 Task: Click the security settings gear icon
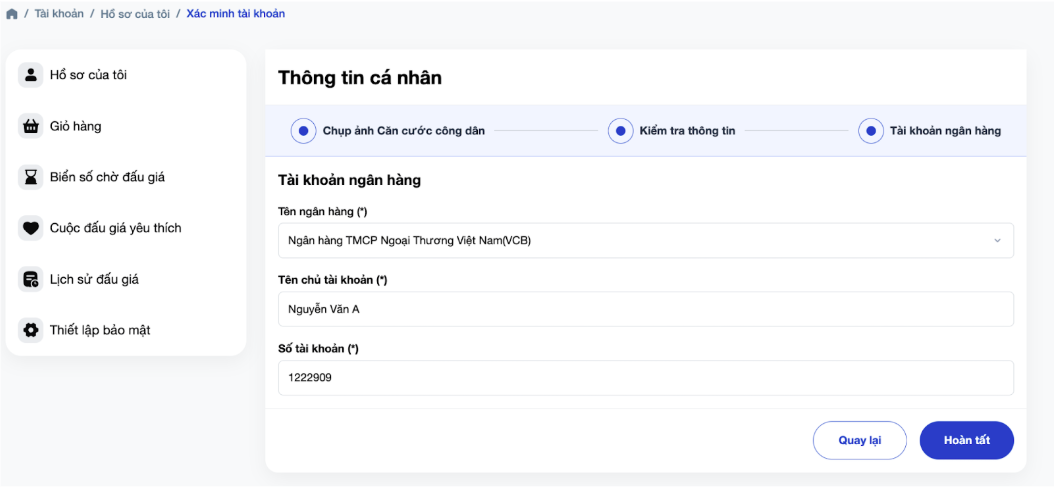[30, 330]
